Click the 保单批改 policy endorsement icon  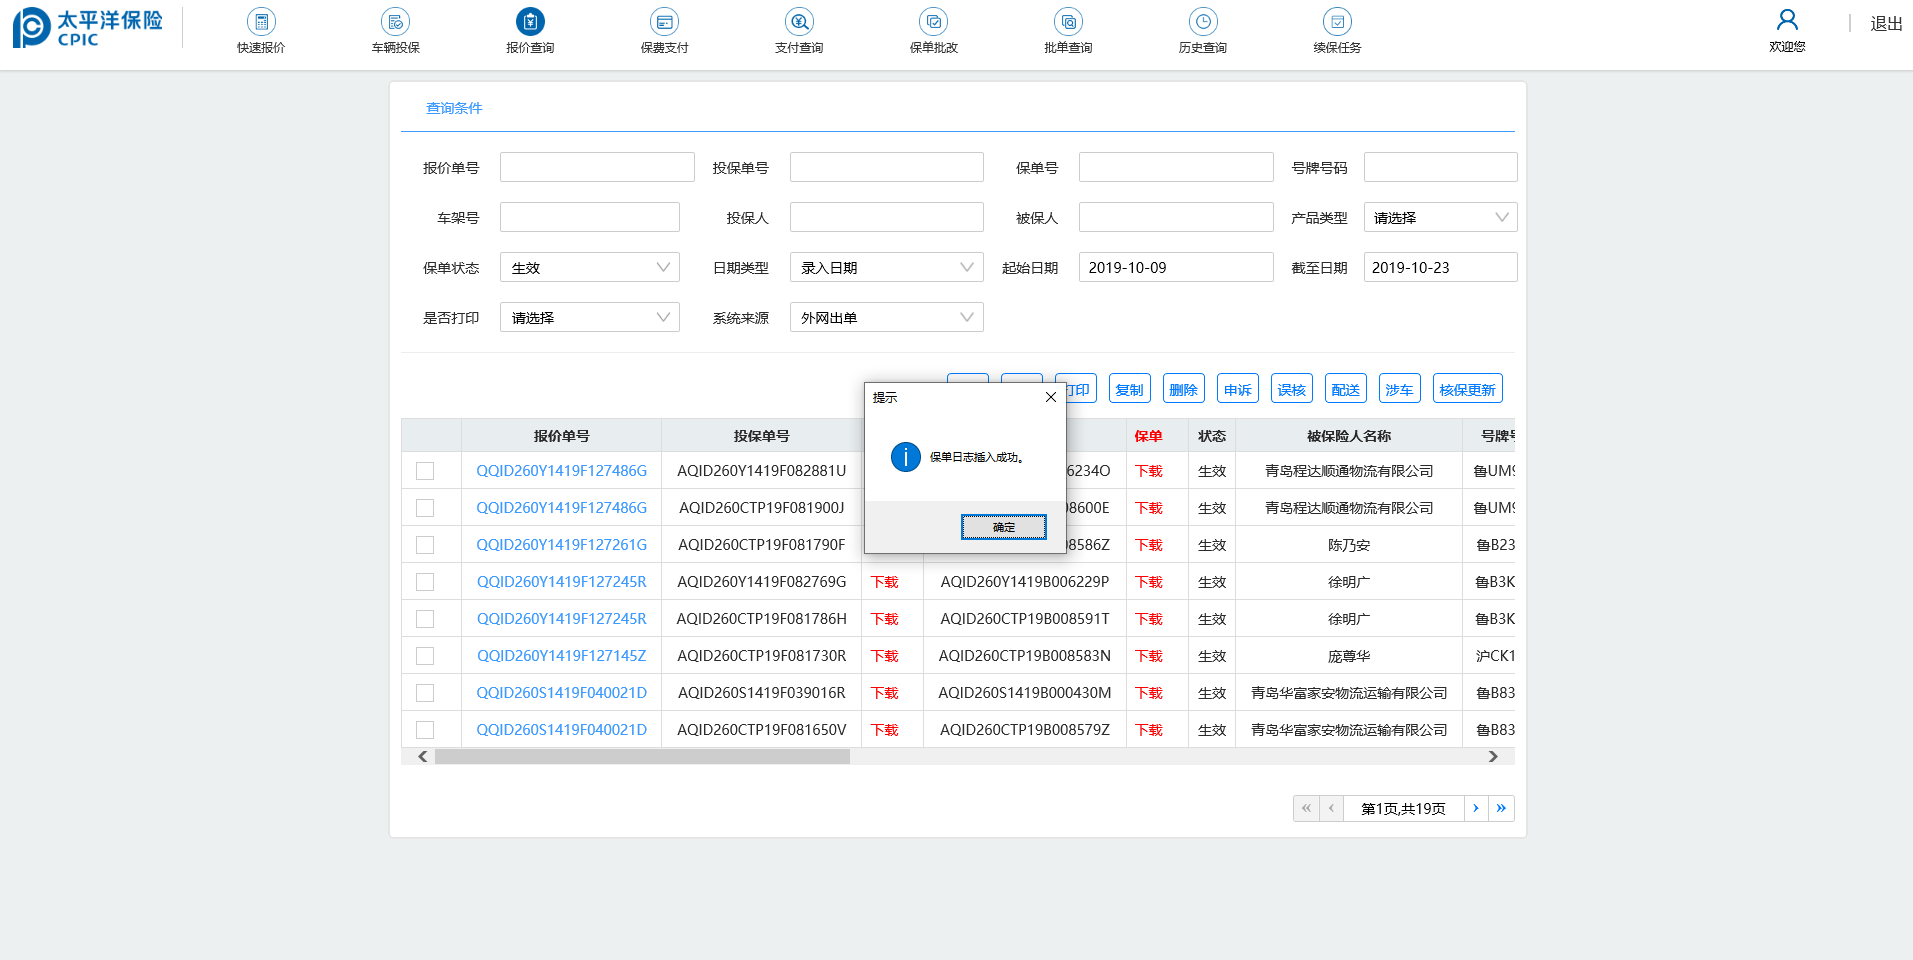coord(933,22)
